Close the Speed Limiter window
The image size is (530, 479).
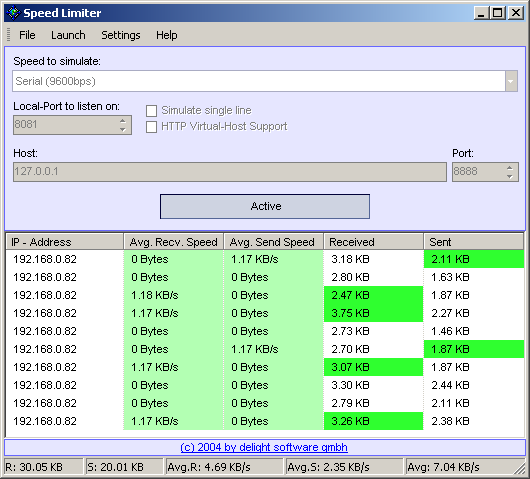(516, 13)
